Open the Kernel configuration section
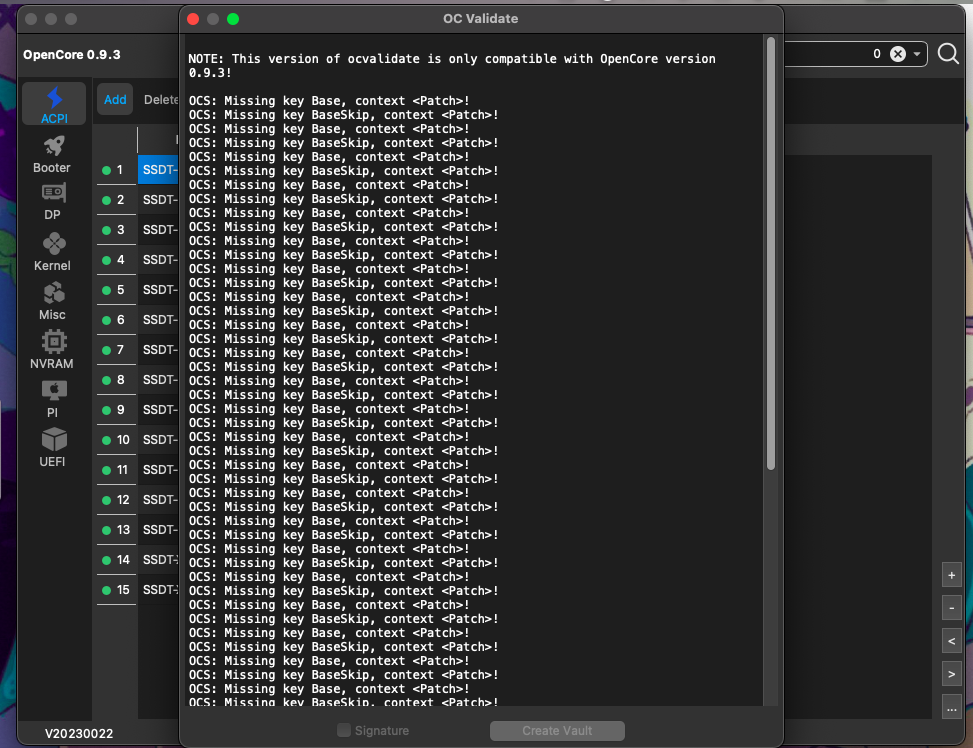 [52, 251]
